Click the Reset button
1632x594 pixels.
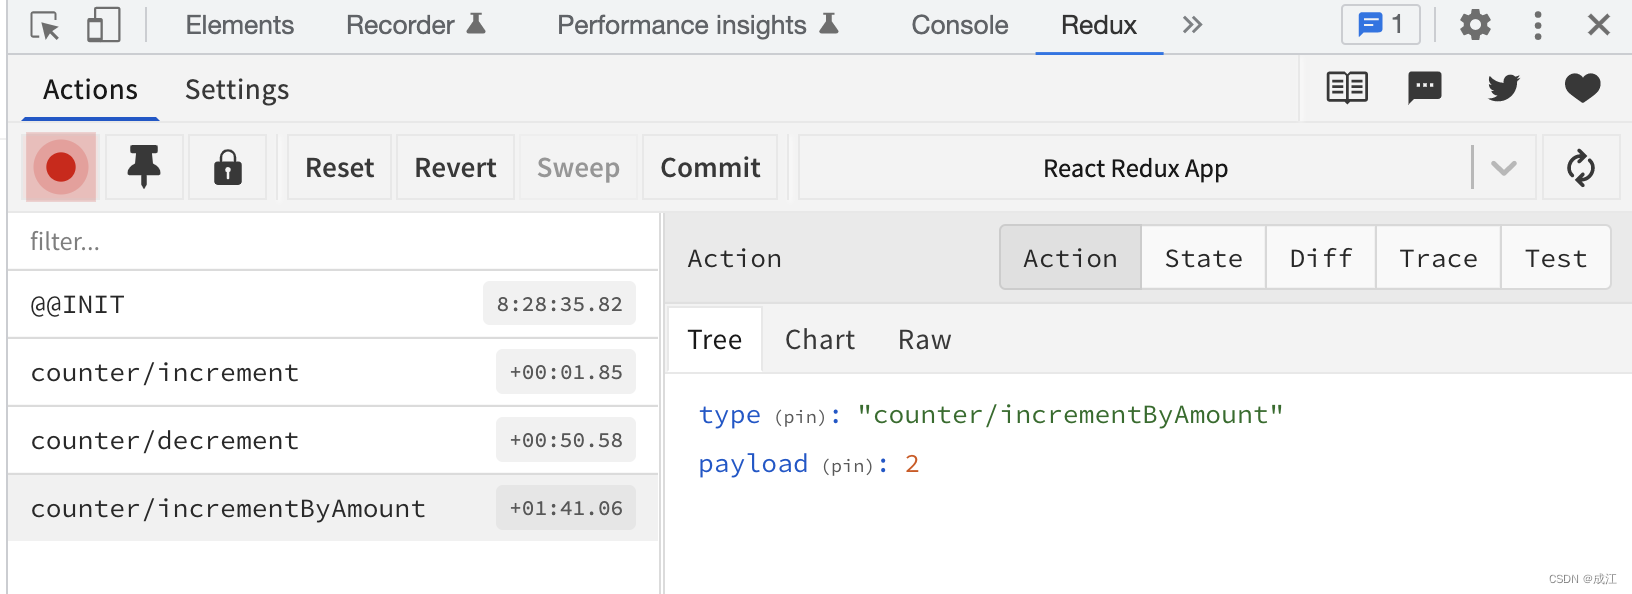(340, 167)
